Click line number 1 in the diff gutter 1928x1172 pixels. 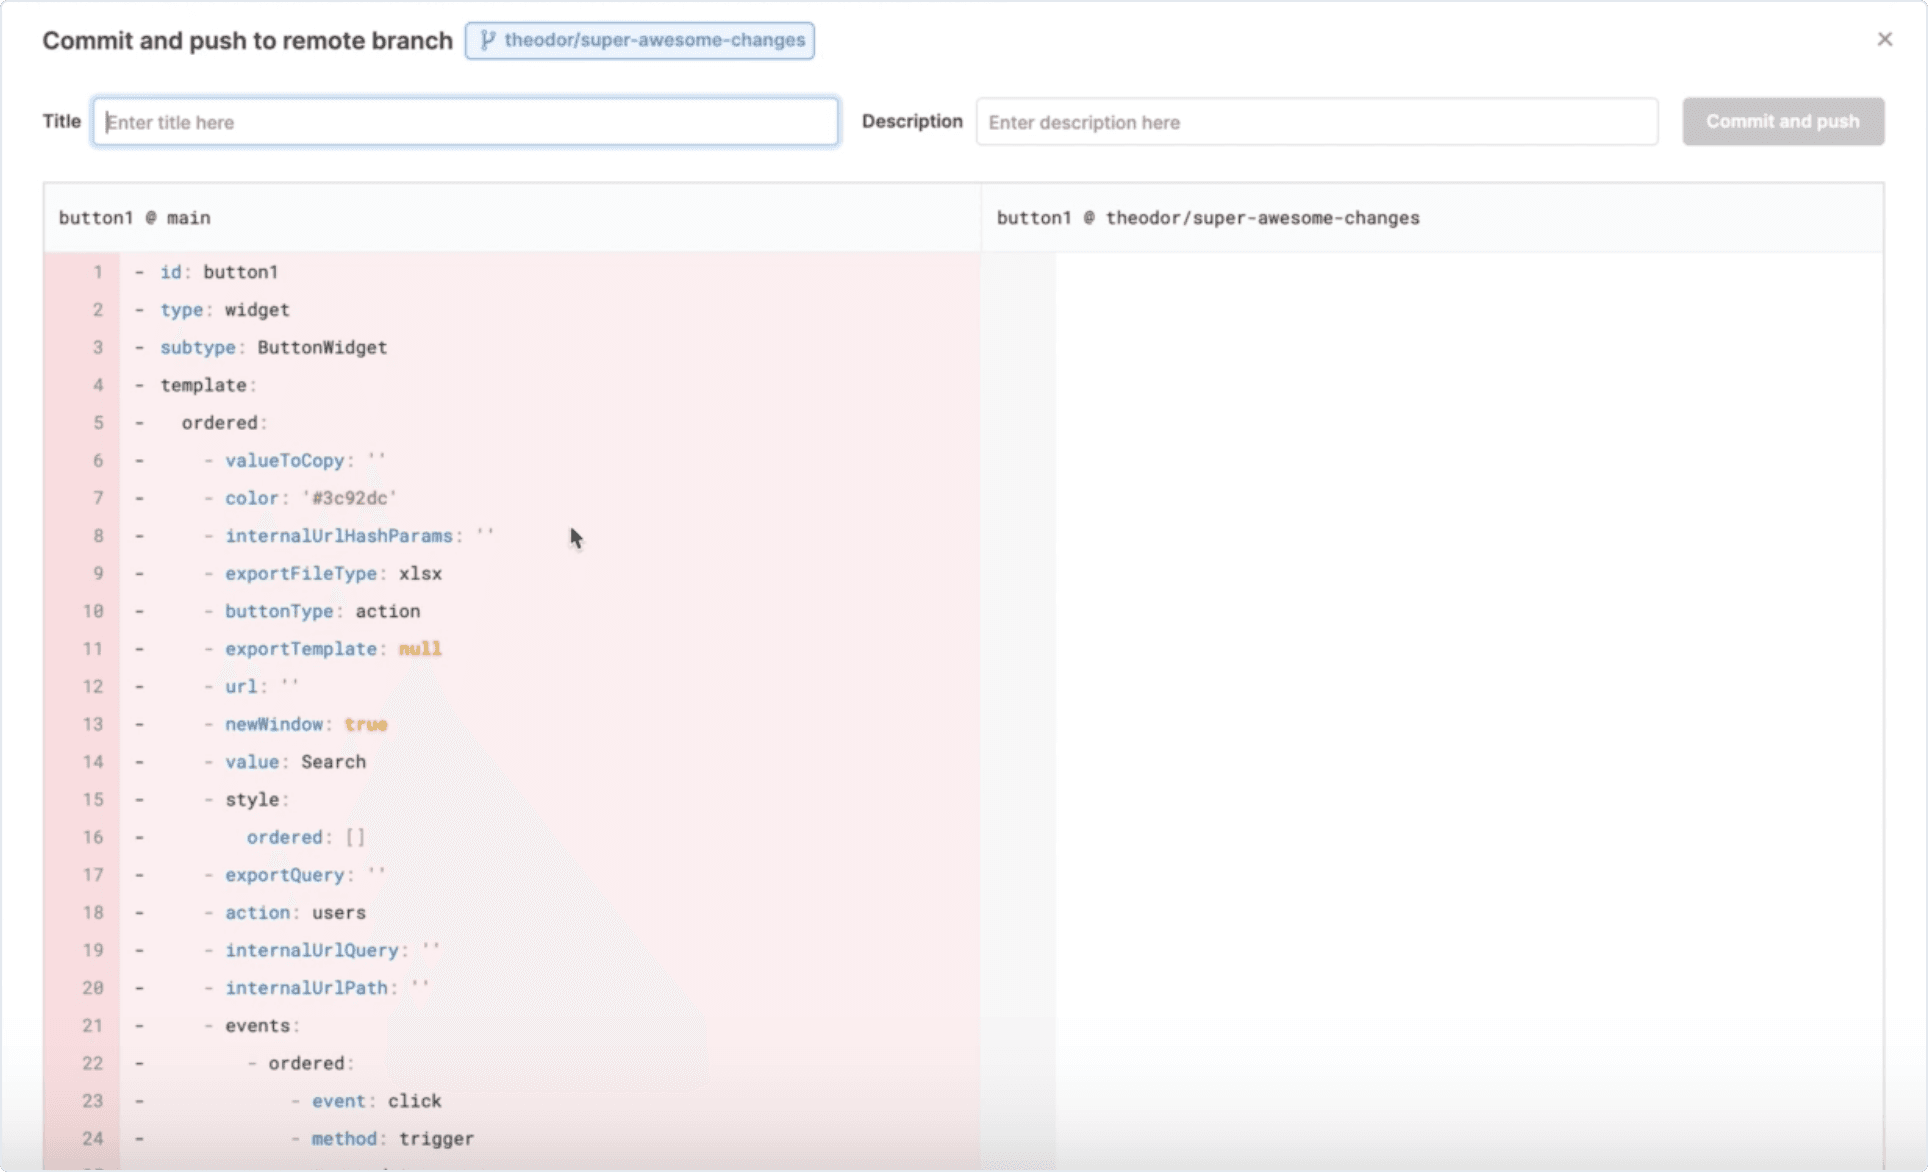(97, 271)
